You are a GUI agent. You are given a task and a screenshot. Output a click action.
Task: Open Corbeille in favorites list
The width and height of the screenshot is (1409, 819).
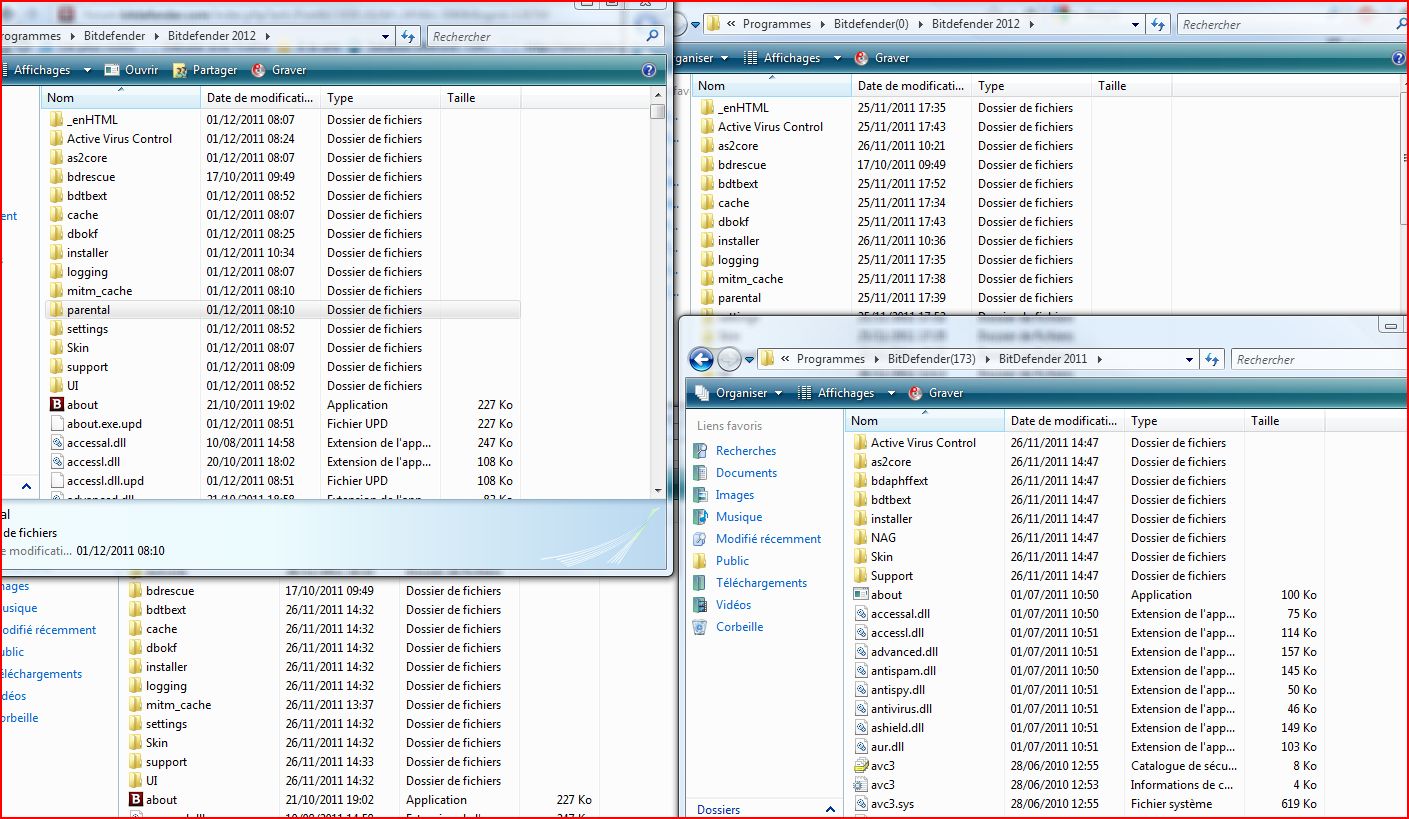739,627
